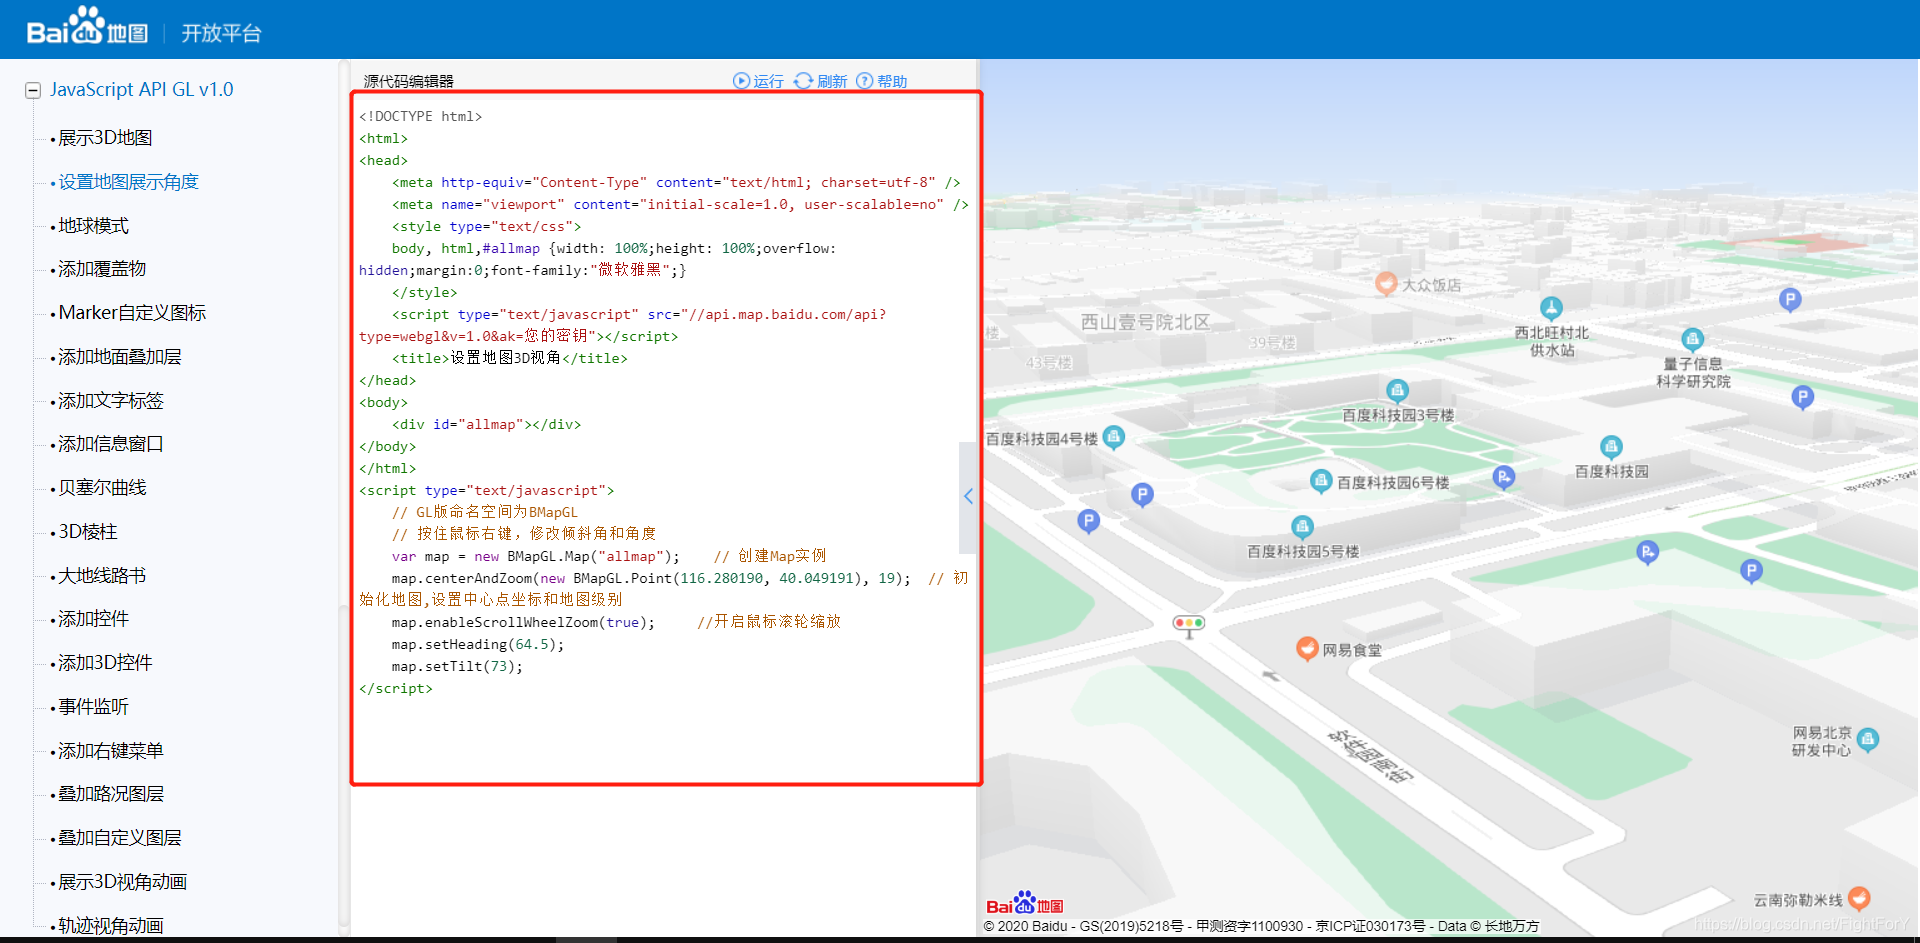Click parking marker right of 百度科技园6号楼
The width and height of the screenshot is (1920, 943).
(x=1504, y=478)
